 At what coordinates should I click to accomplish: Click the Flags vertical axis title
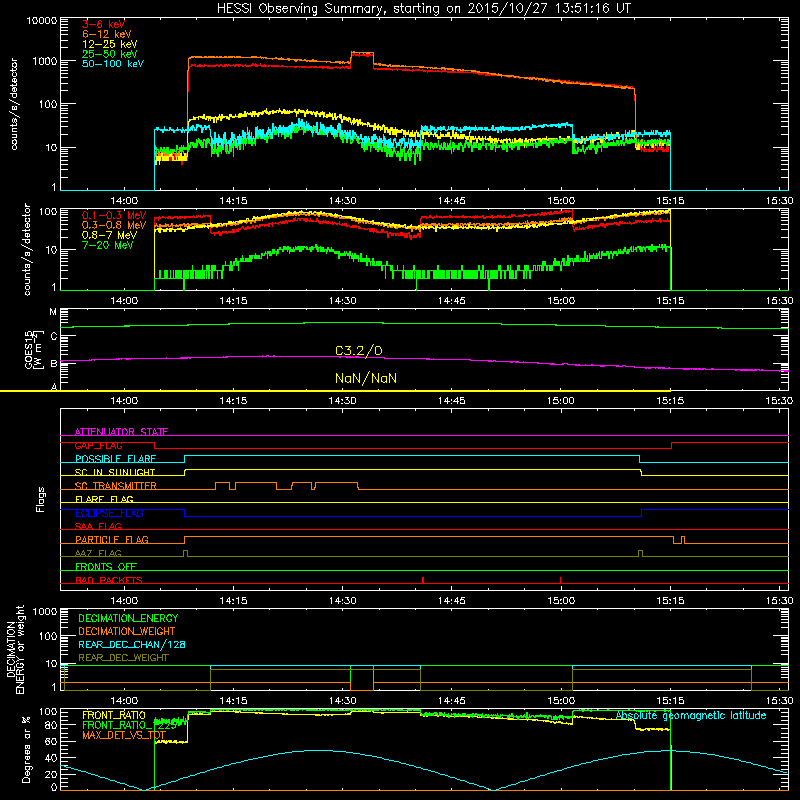(x=40, y=500)
